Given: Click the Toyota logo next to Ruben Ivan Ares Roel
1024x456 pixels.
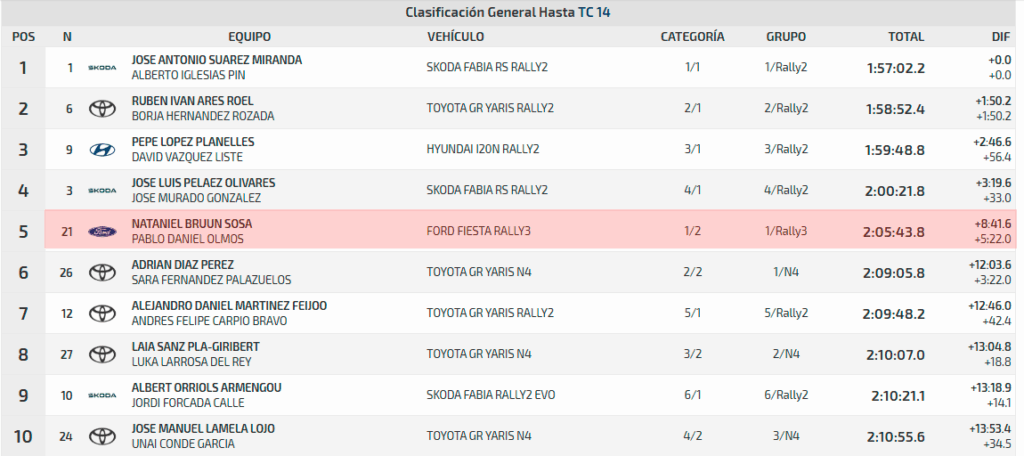Looking at the screenshot, I should tap(103, 108).
